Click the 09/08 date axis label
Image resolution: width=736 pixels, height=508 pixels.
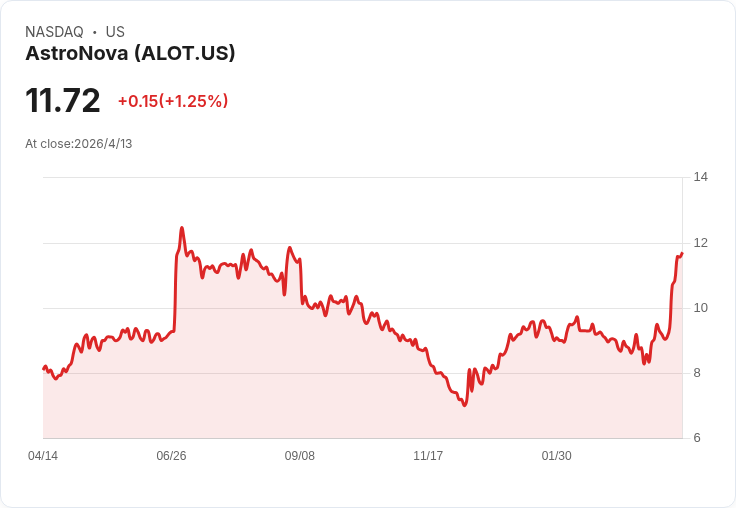[x=299, y=456]
